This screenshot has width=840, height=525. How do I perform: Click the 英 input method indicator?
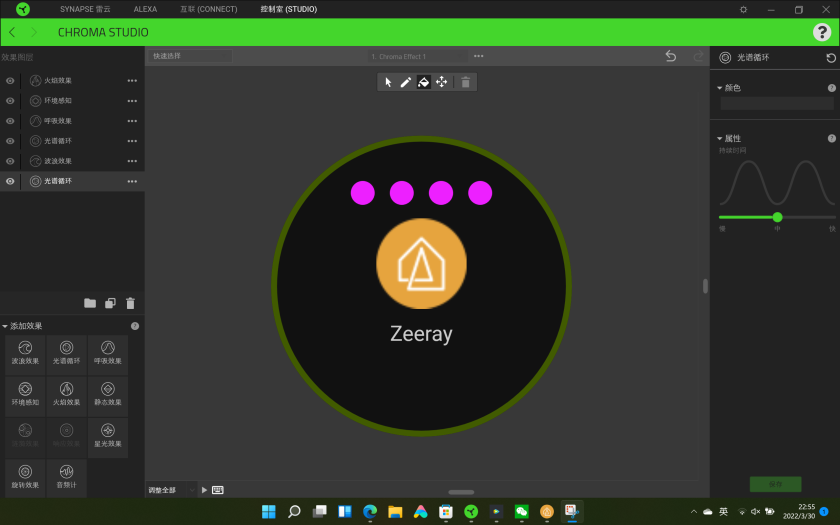[723, 512]
